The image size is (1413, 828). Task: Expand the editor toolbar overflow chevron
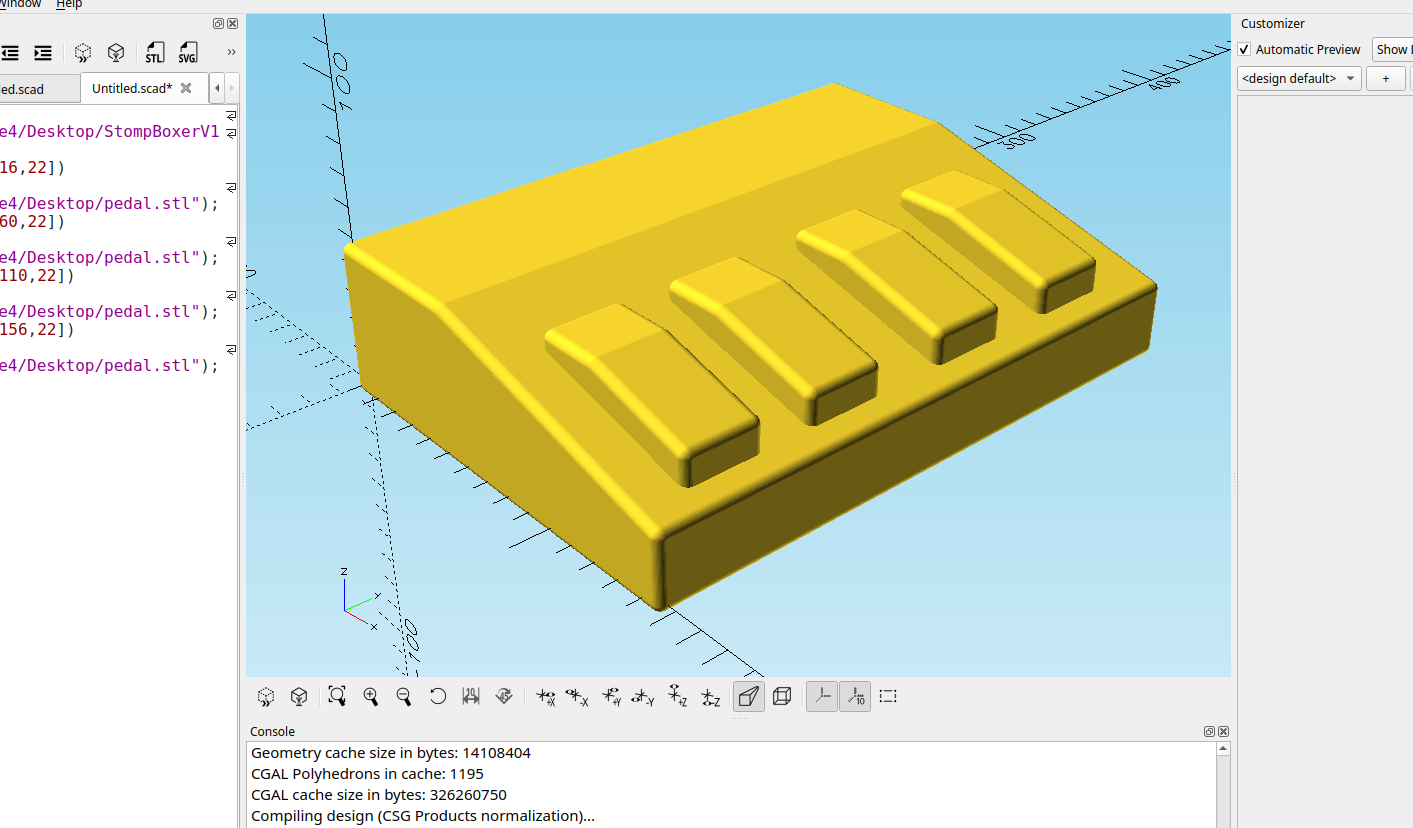pos(231,52)
